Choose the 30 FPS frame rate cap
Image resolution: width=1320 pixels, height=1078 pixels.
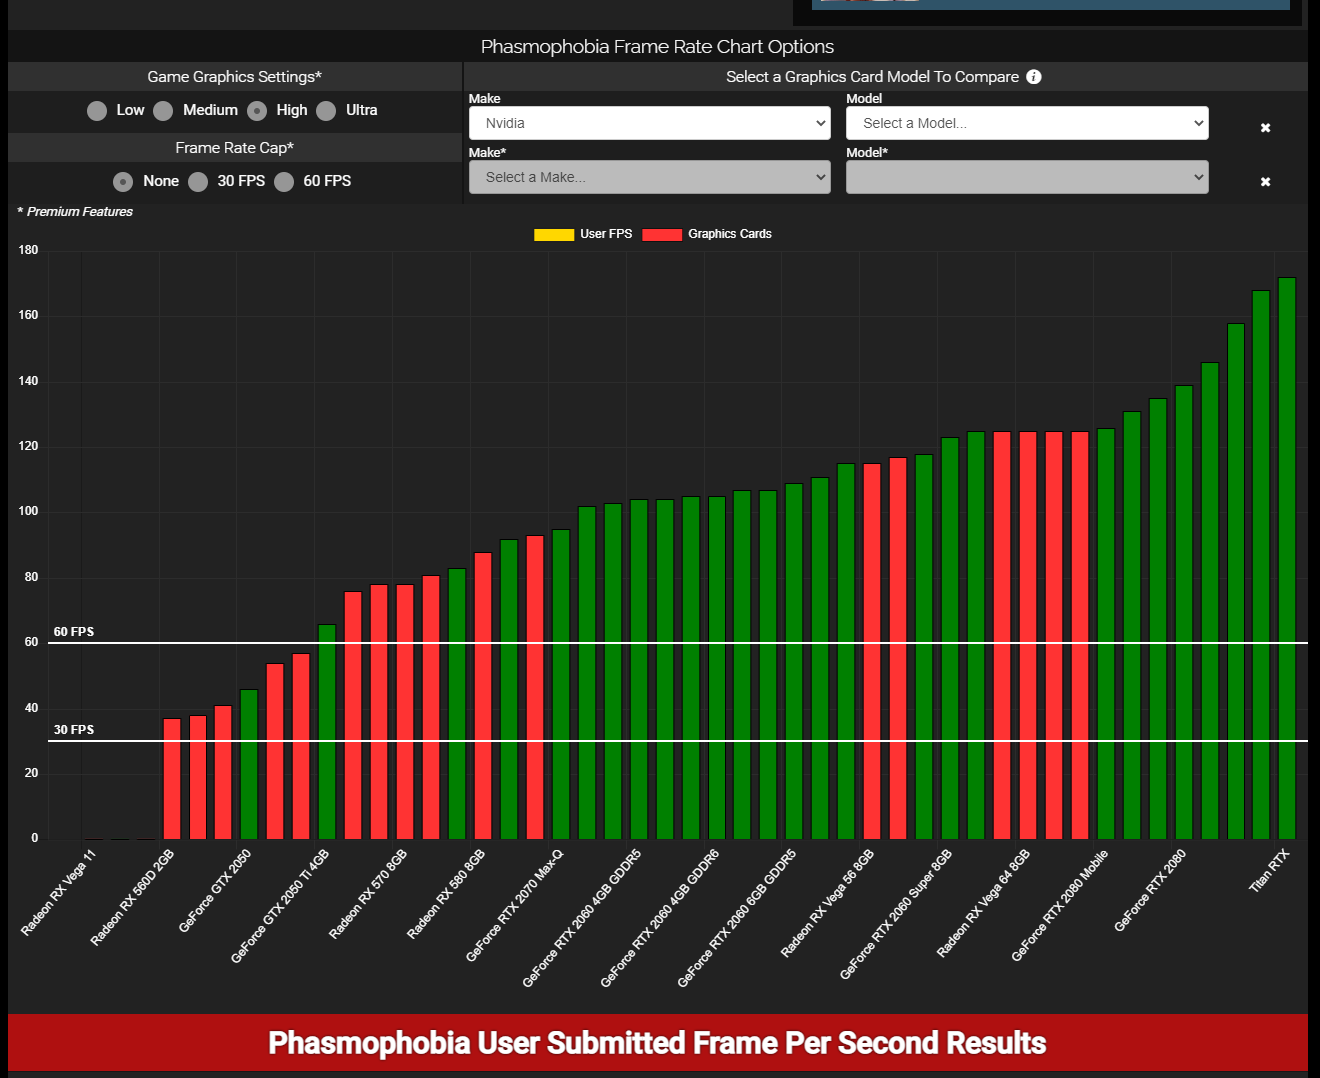tap(198, 182)
